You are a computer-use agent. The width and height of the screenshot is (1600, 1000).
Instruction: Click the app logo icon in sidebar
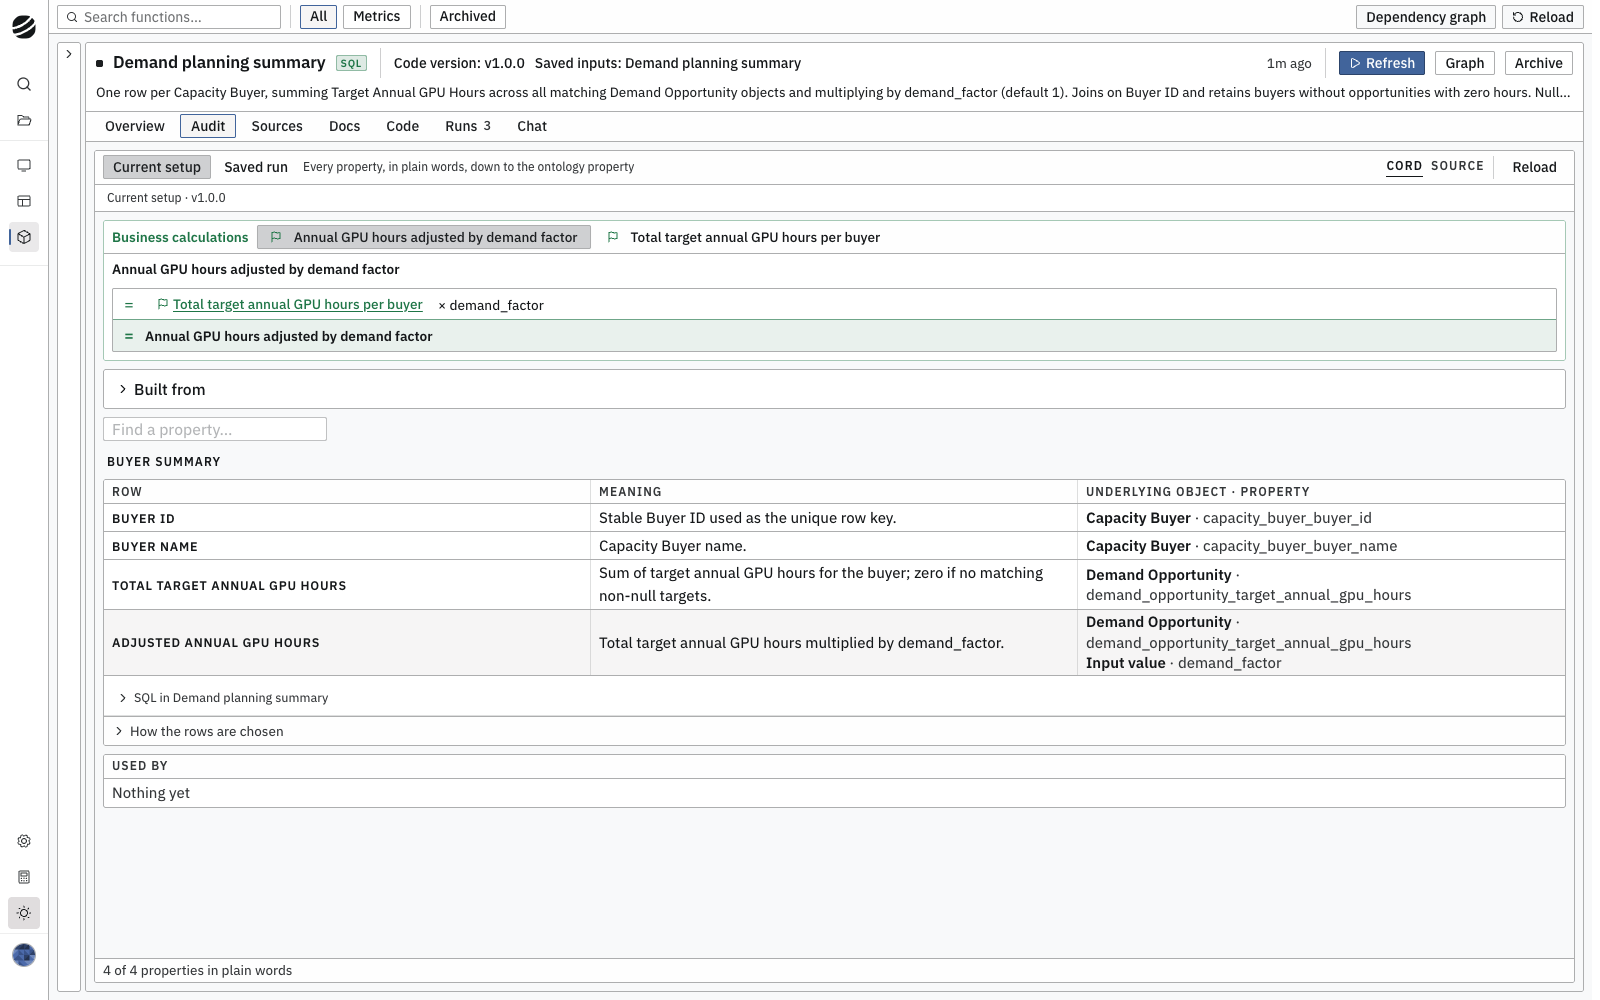click(24, 27)
